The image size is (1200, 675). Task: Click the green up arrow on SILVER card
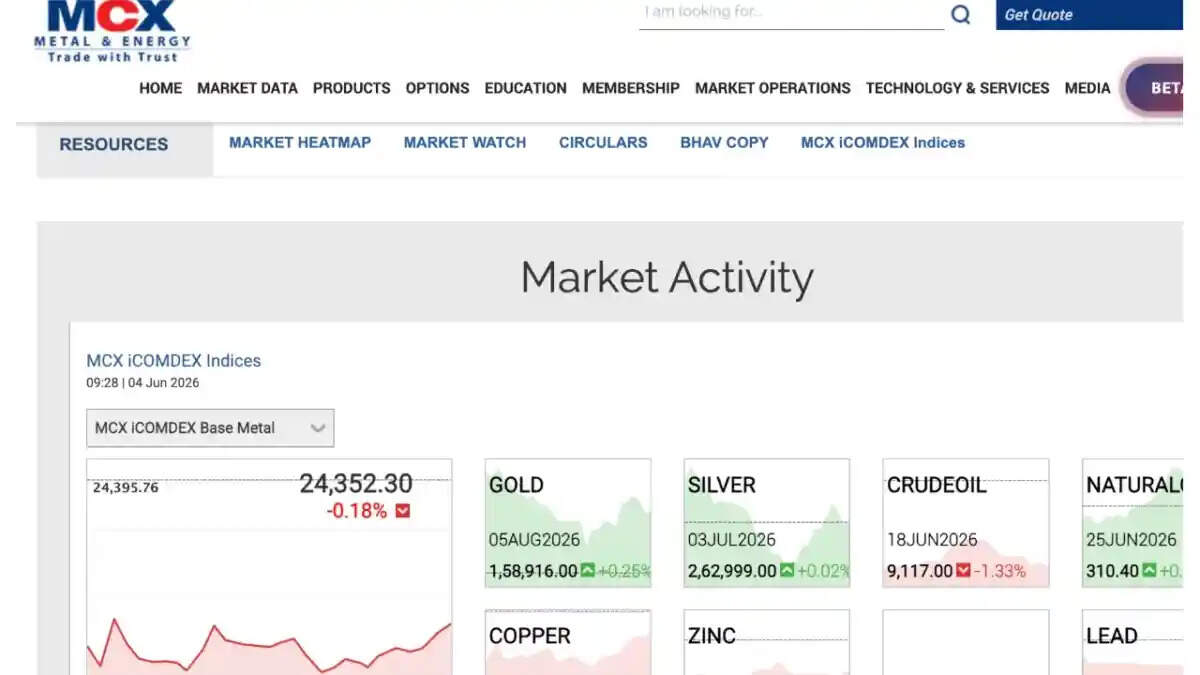pyautogui.click(x=787, y=571)
